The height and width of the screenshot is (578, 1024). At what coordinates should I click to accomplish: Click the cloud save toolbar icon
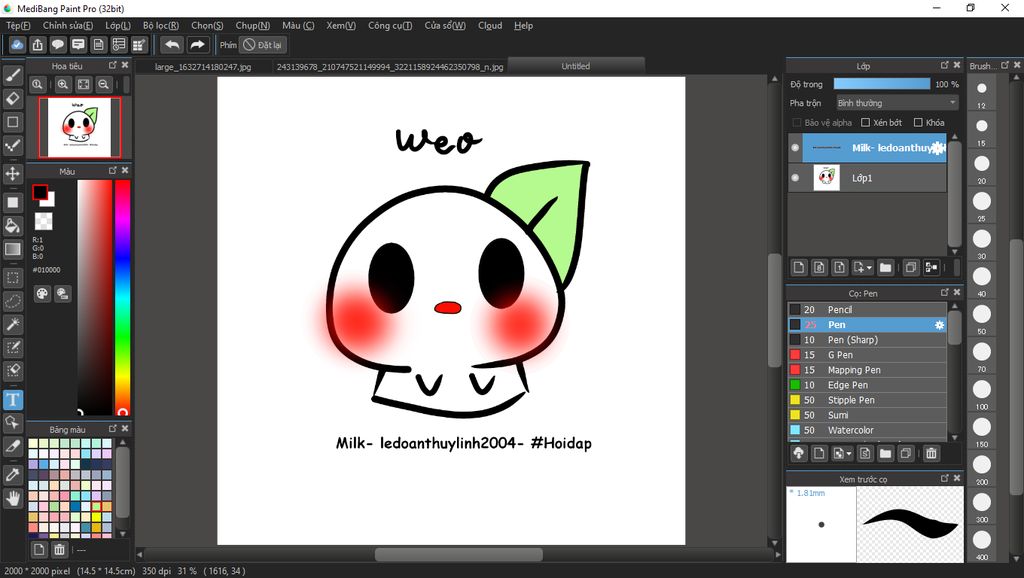coord(17,44)
